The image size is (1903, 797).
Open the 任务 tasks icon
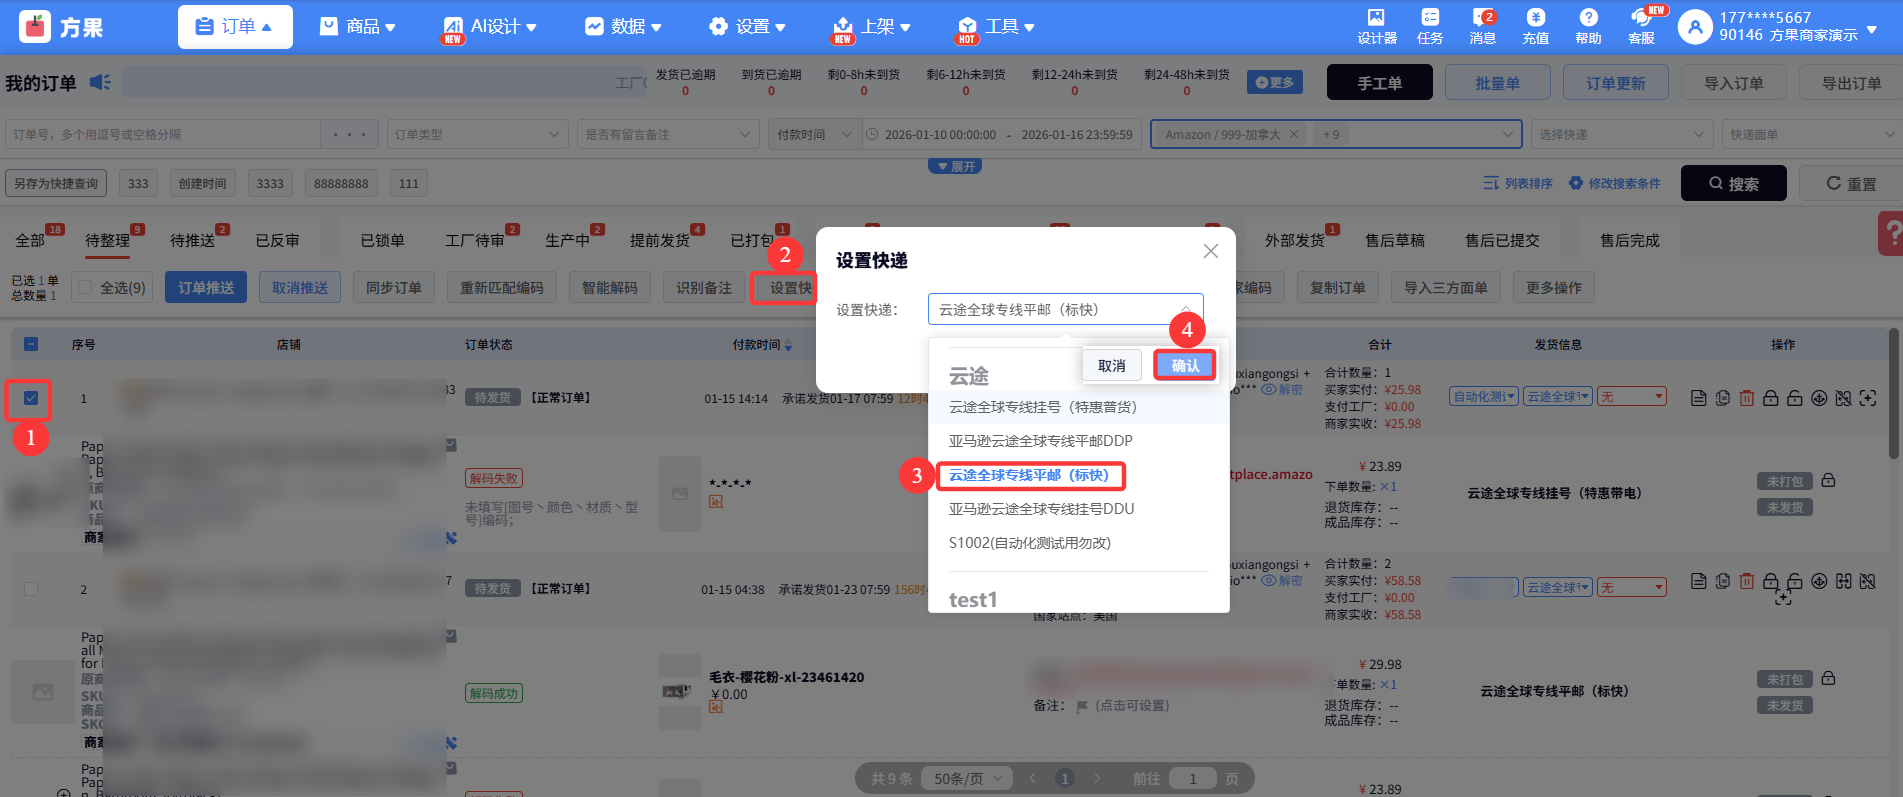tap(1430, 26)
